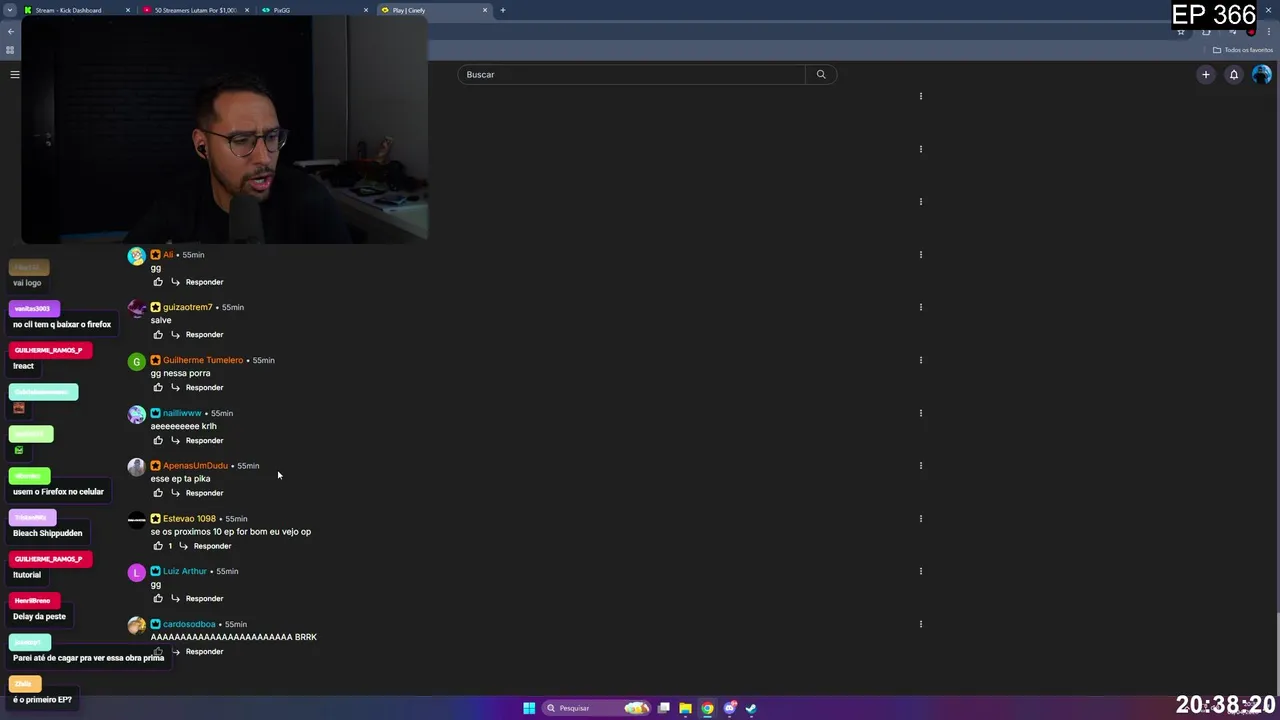Image resolution: width=1280 pixels, height=720 pixels.
Task: Open Discord from the taskbar
Action: coord(730,708)
